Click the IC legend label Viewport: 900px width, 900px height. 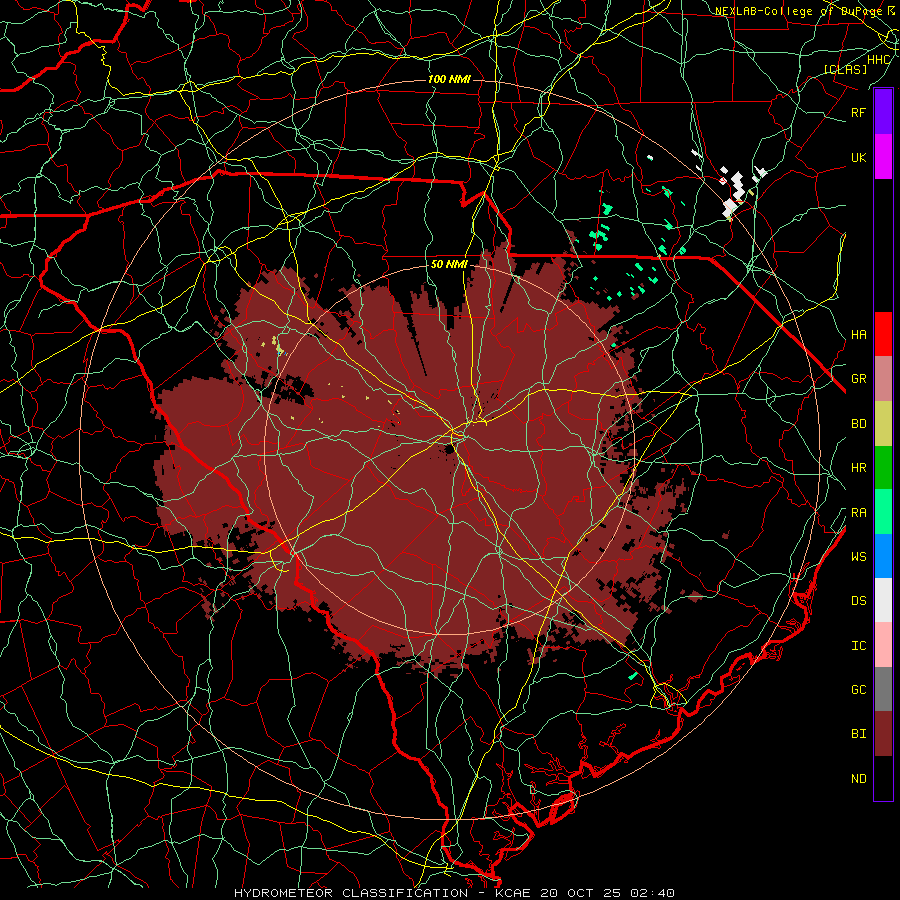[x=858, y=646]
